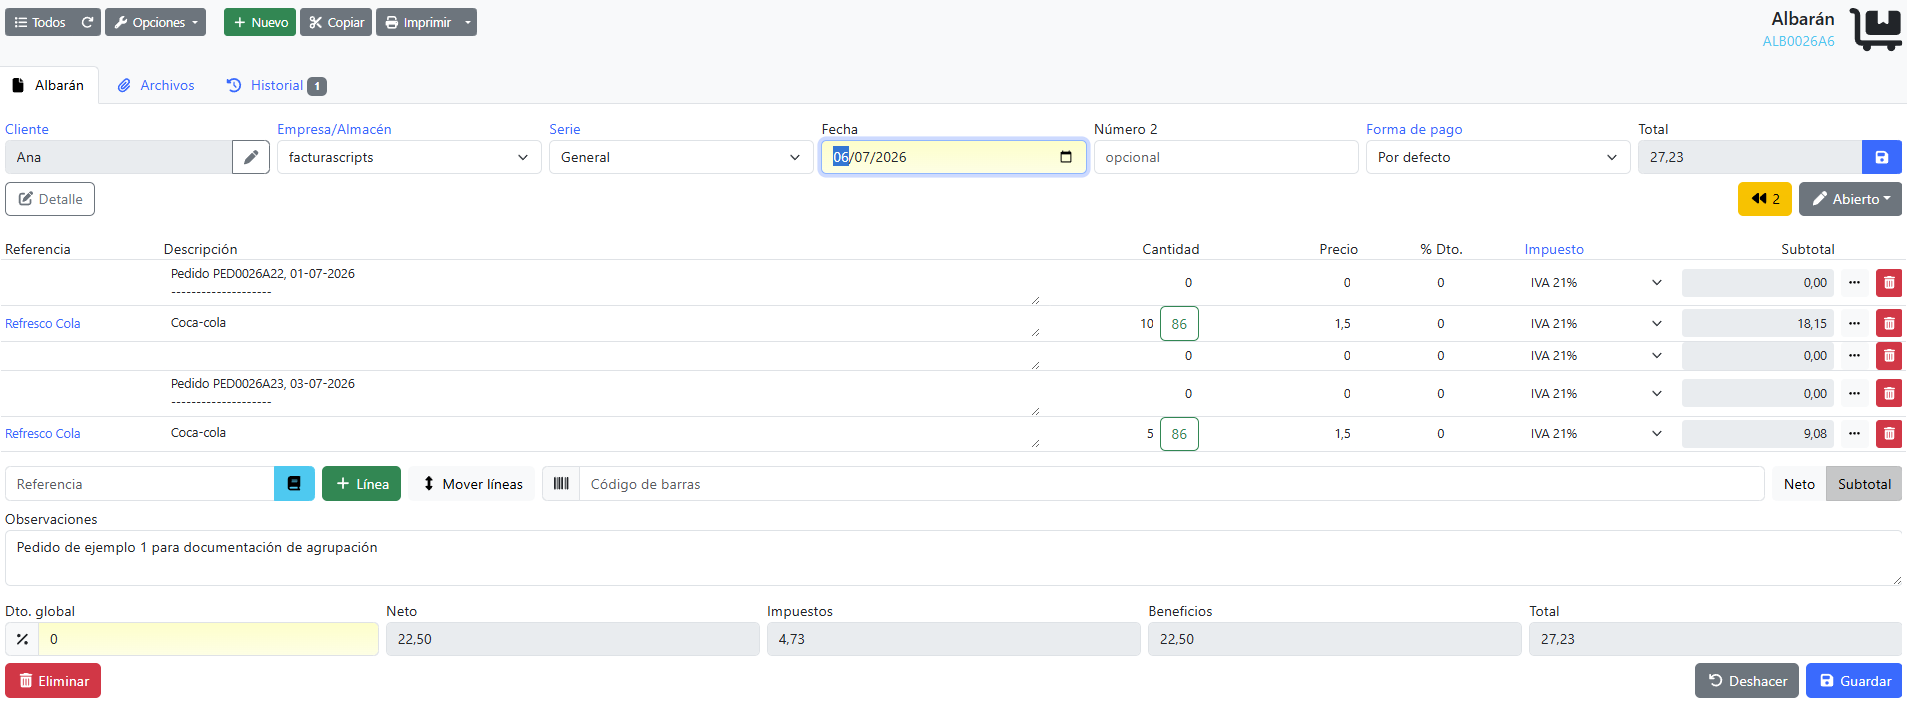Click the Guardar button
This screenshot has width=1907, height=726.
(x=1854, y=681)
